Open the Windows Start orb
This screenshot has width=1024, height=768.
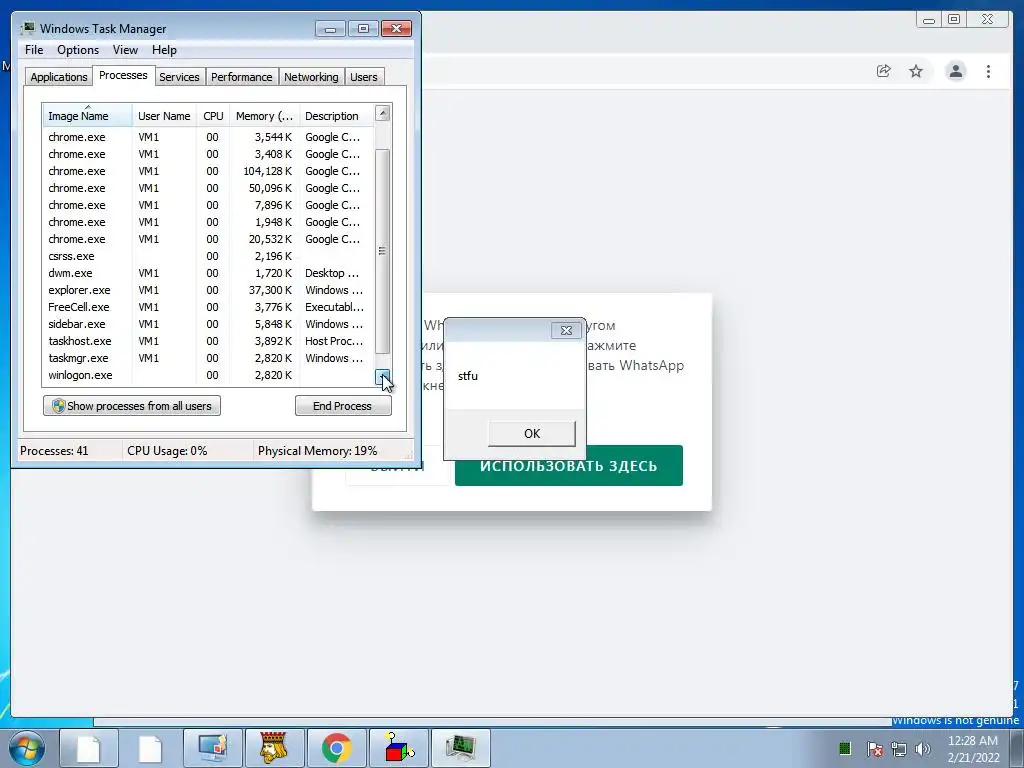[x=27, y=748]
